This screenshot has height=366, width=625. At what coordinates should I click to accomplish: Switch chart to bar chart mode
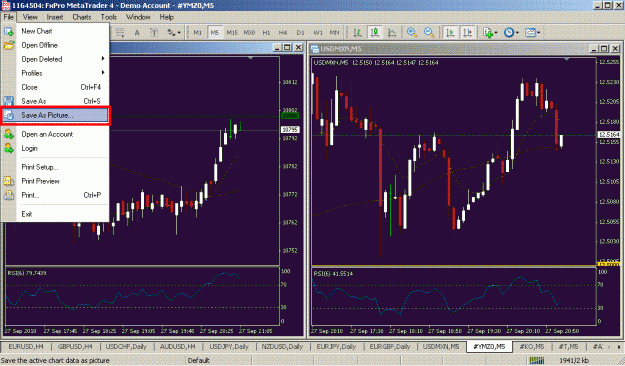pos(358,33)
